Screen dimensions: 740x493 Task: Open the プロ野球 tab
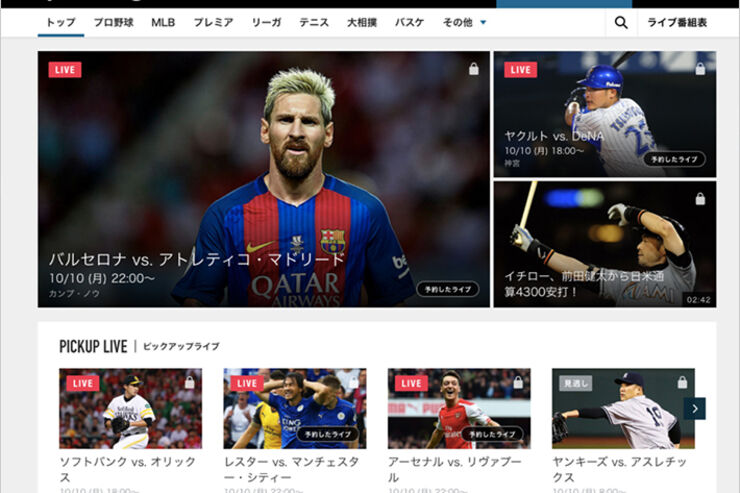click(x=114, y=22)
